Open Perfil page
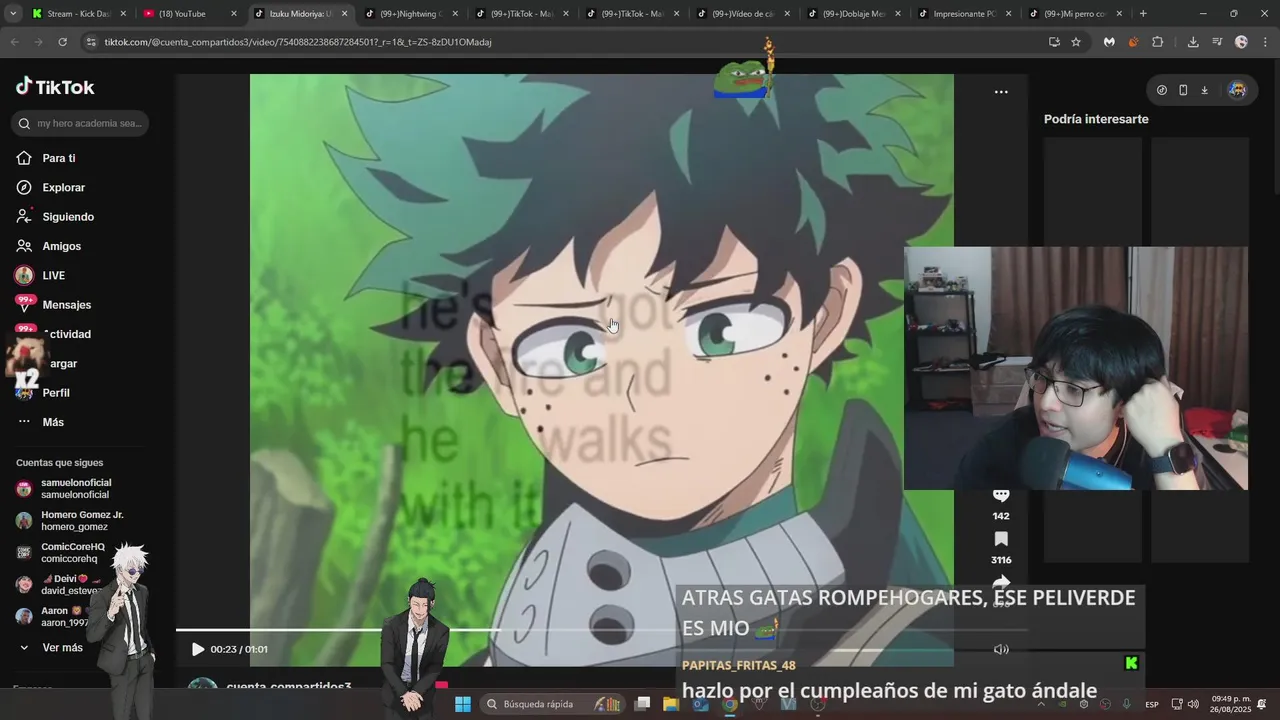This screenshot has height=720, width=1280. (x=56, y=393)
